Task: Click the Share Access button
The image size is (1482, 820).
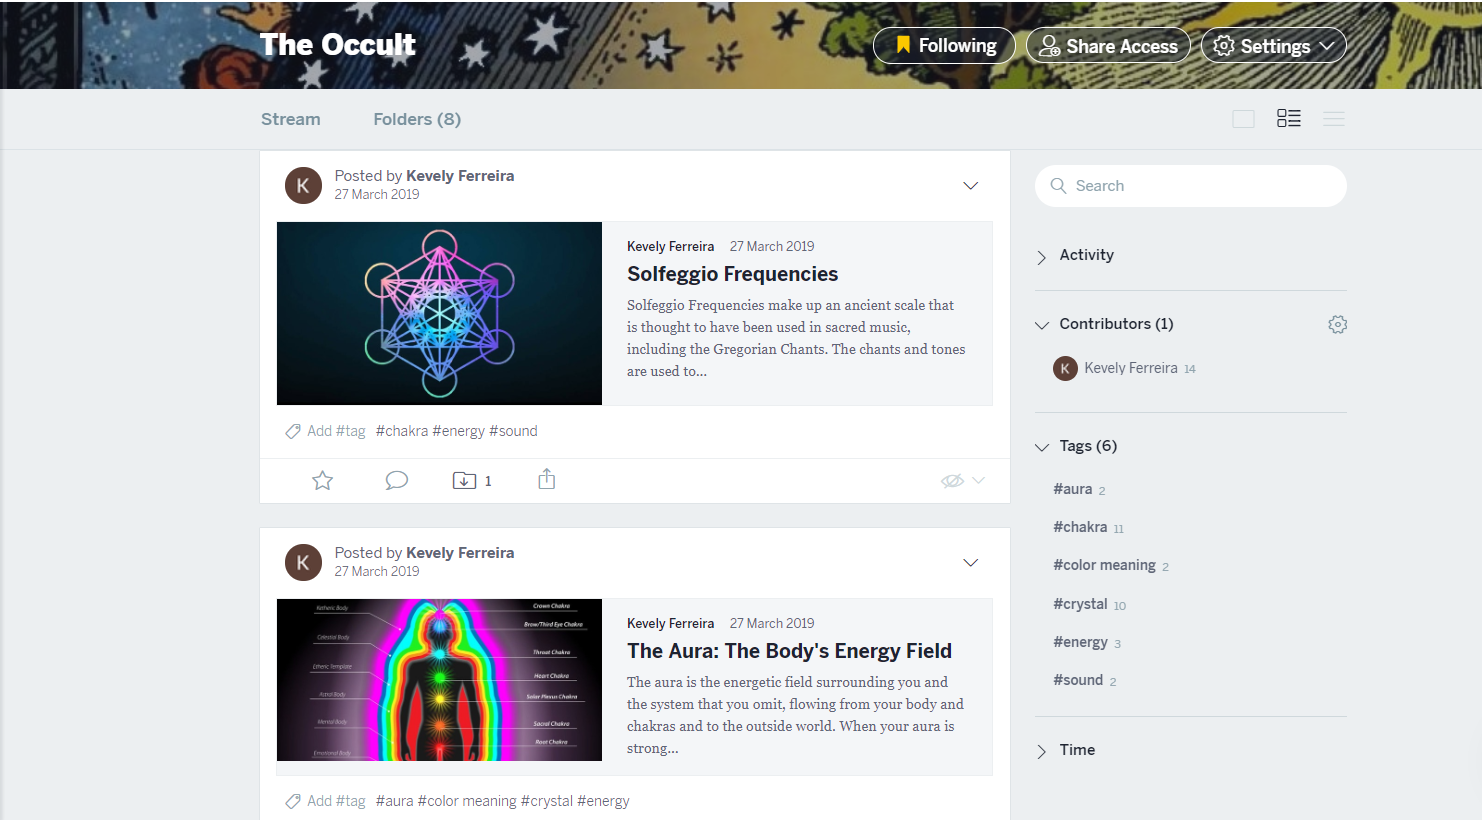Action: click(1108, 45)
